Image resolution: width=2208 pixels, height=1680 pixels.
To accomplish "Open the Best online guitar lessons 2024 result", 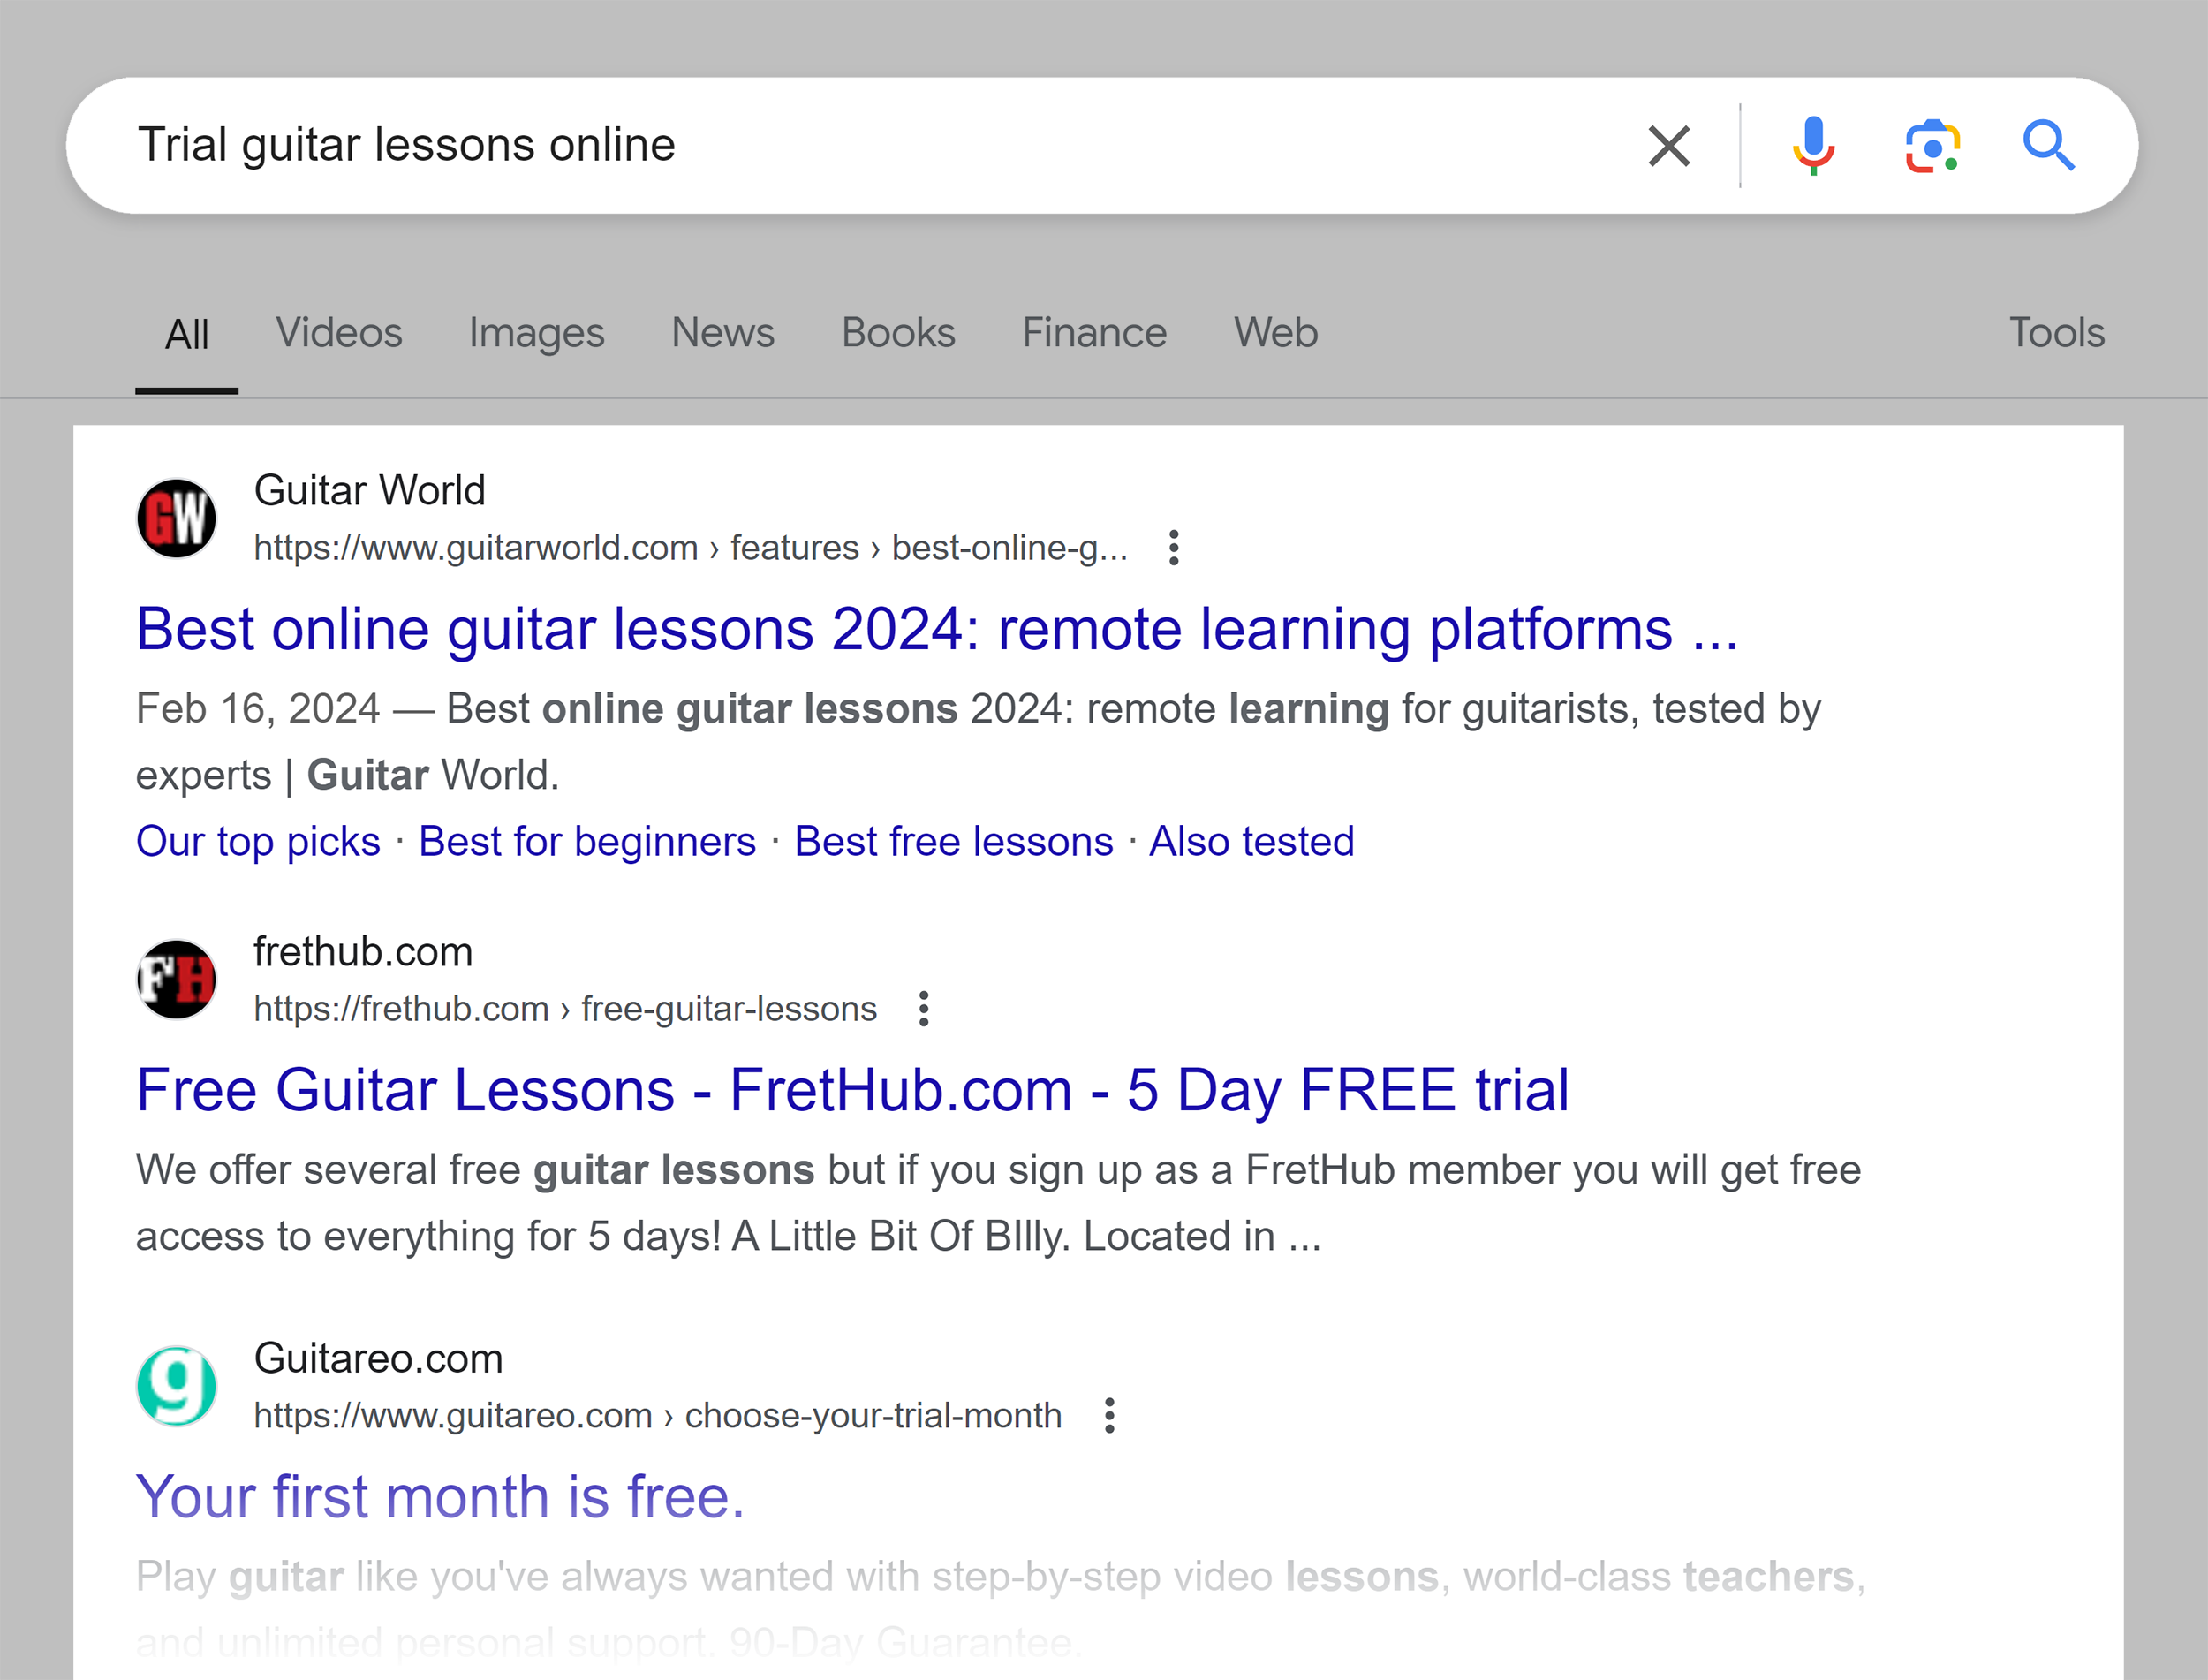I will pyautogui.click(x=937, y=629).
